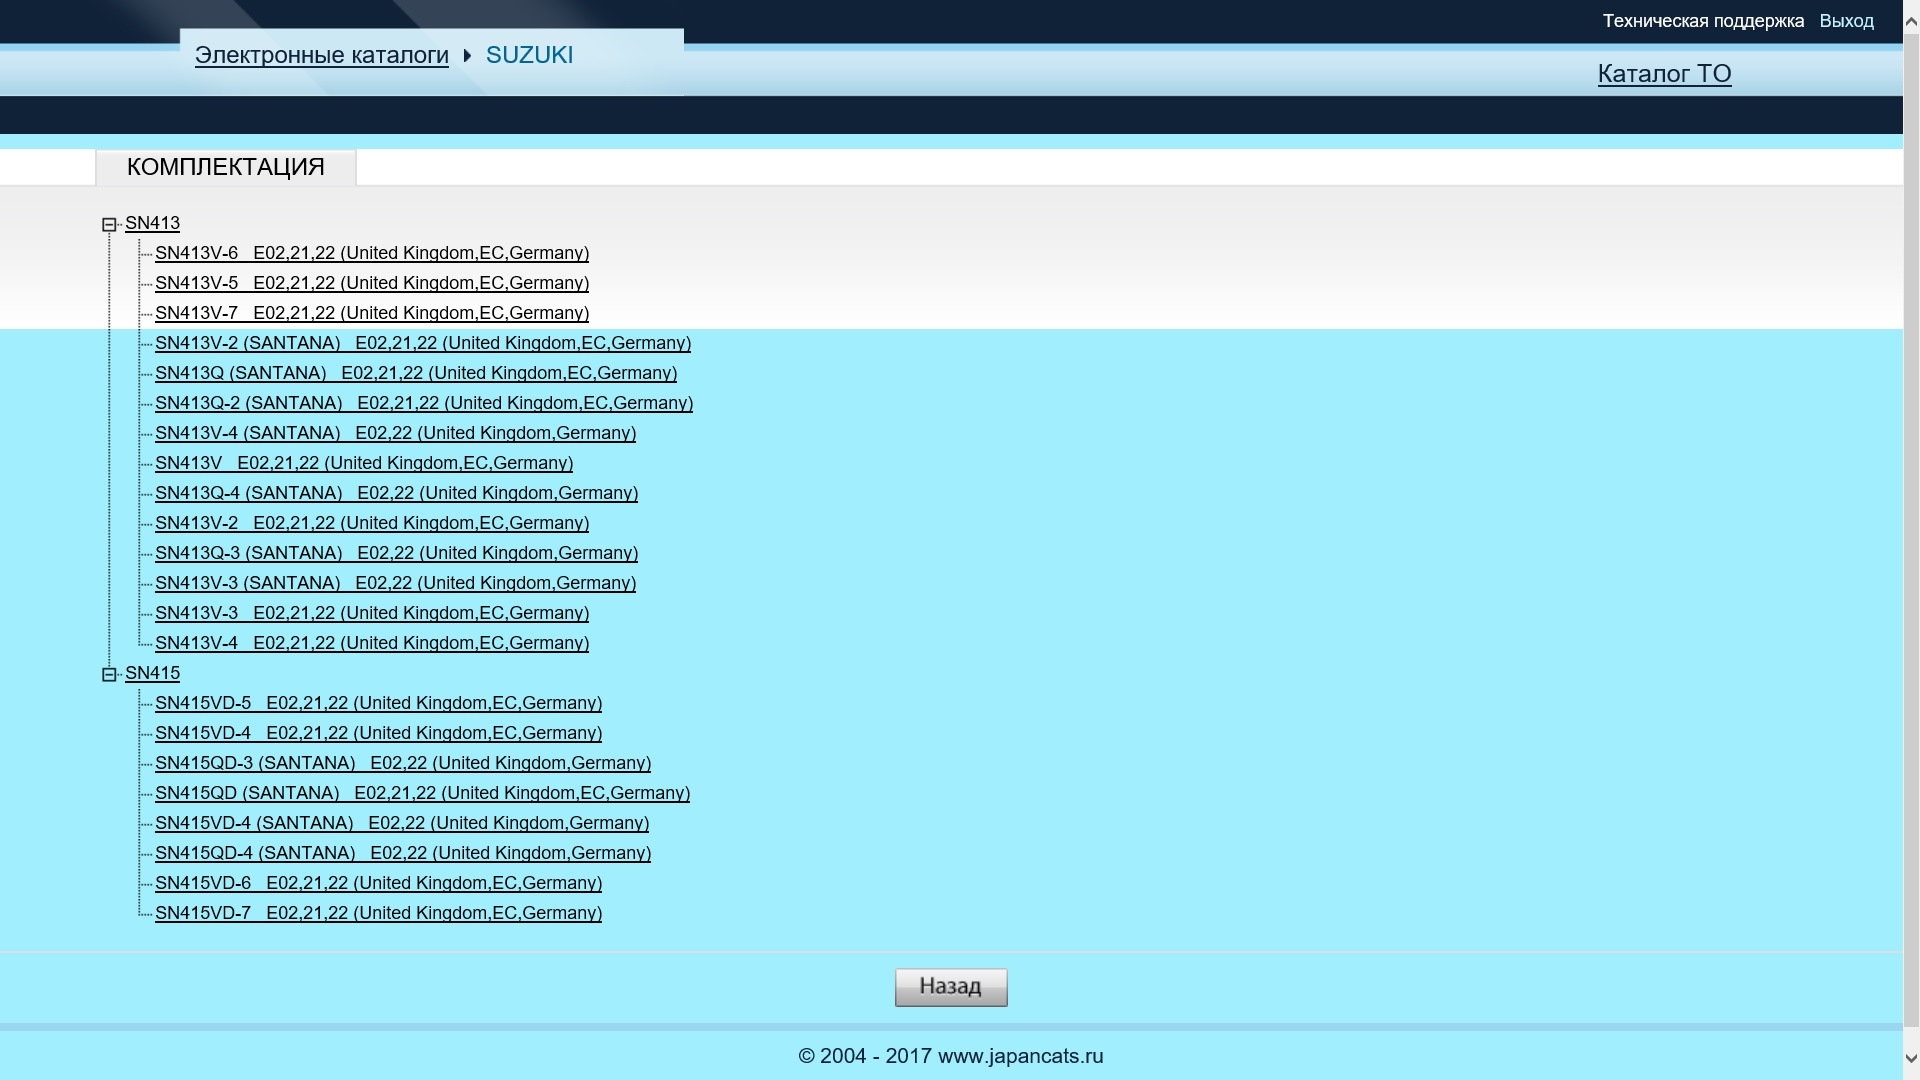This screenshot has width=1920, height=1080.
Task: Select SN415VD-5 E02,21,22 entry
Action: click(x=378, y=703)
